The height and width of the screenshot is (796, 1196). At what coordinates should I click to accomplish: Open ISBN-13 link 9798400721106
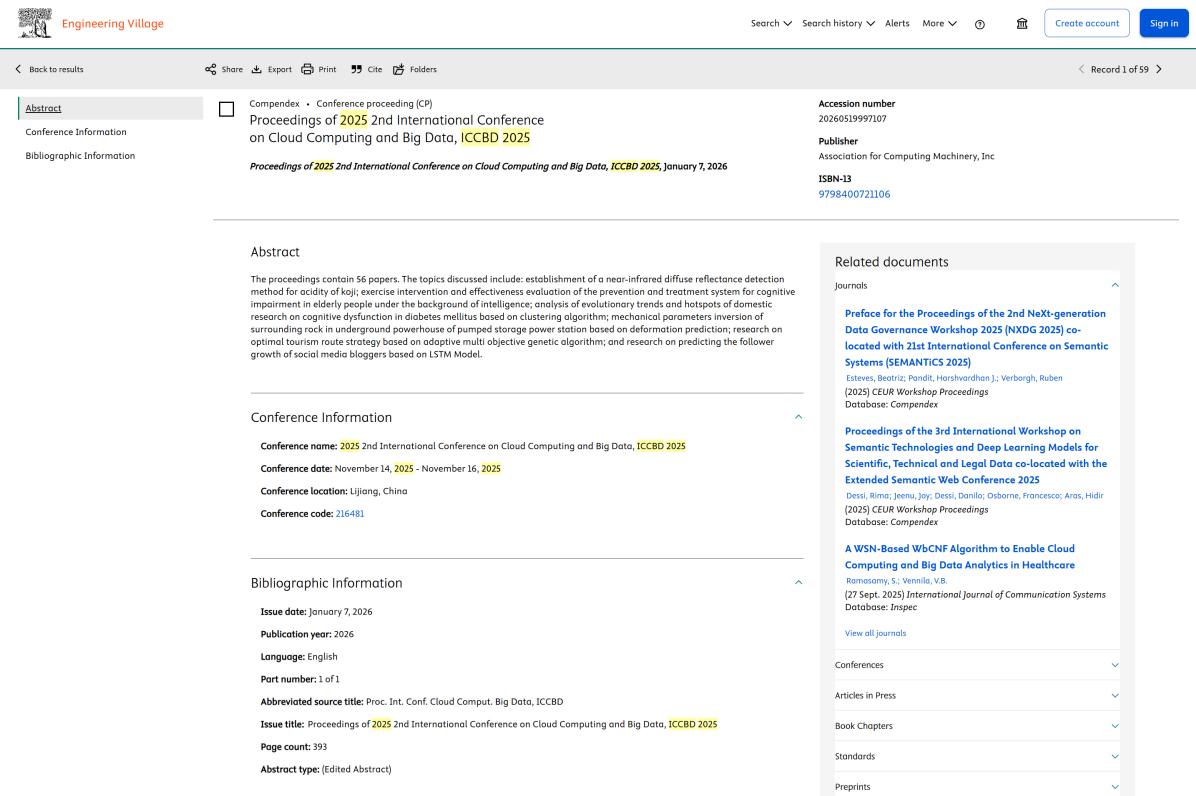[854, 194]
